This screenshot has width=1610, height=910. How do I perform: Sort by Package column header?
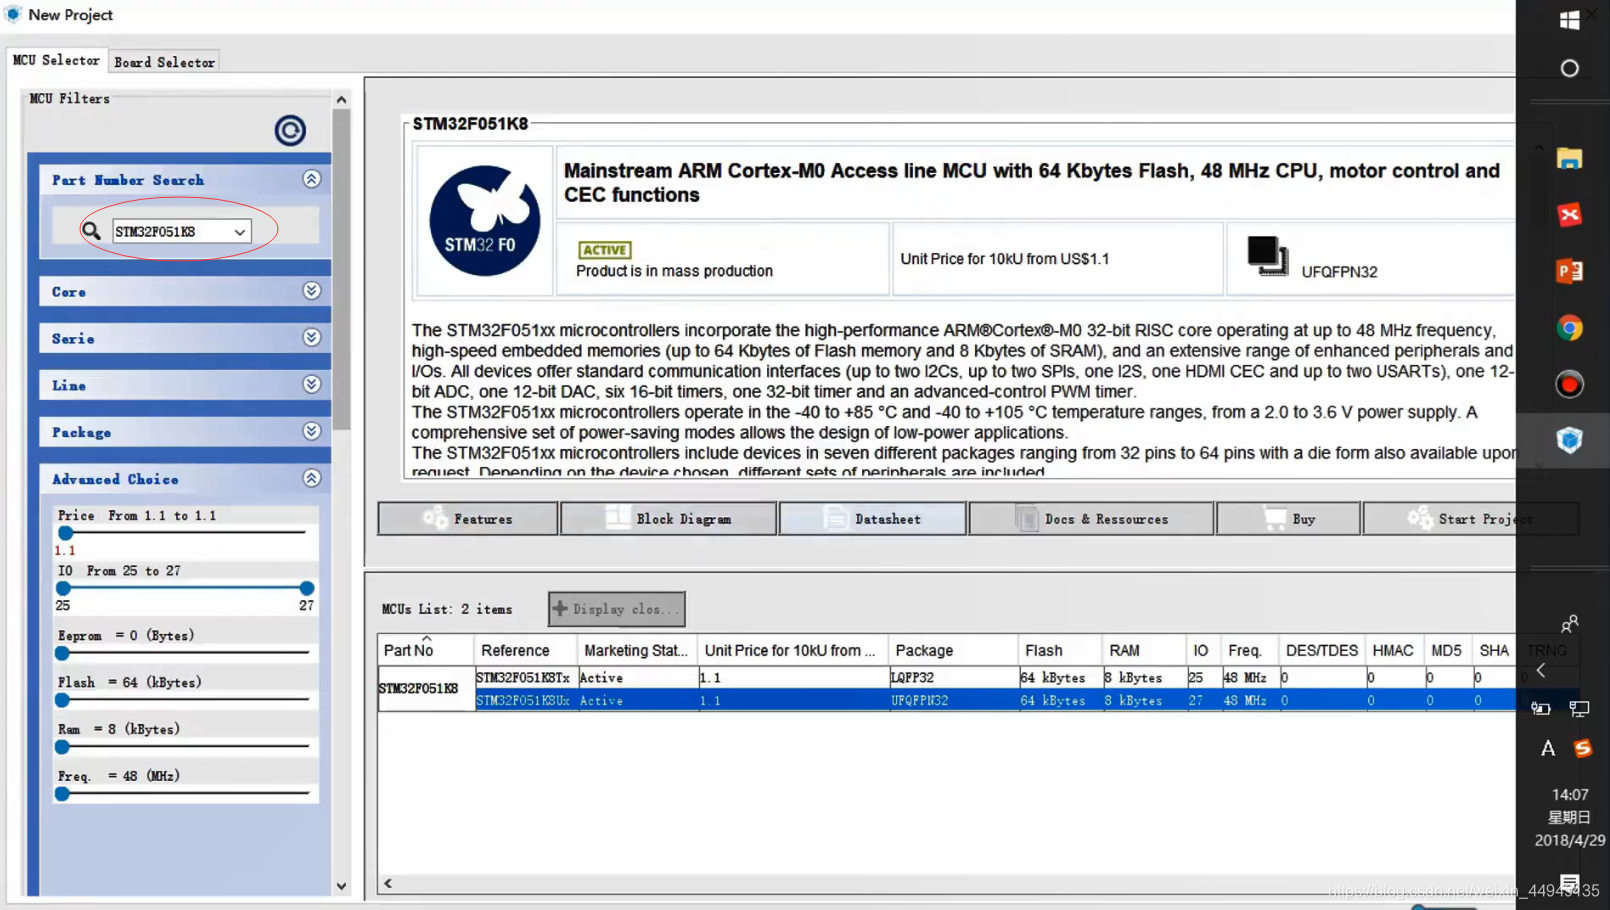pos(953,650)
